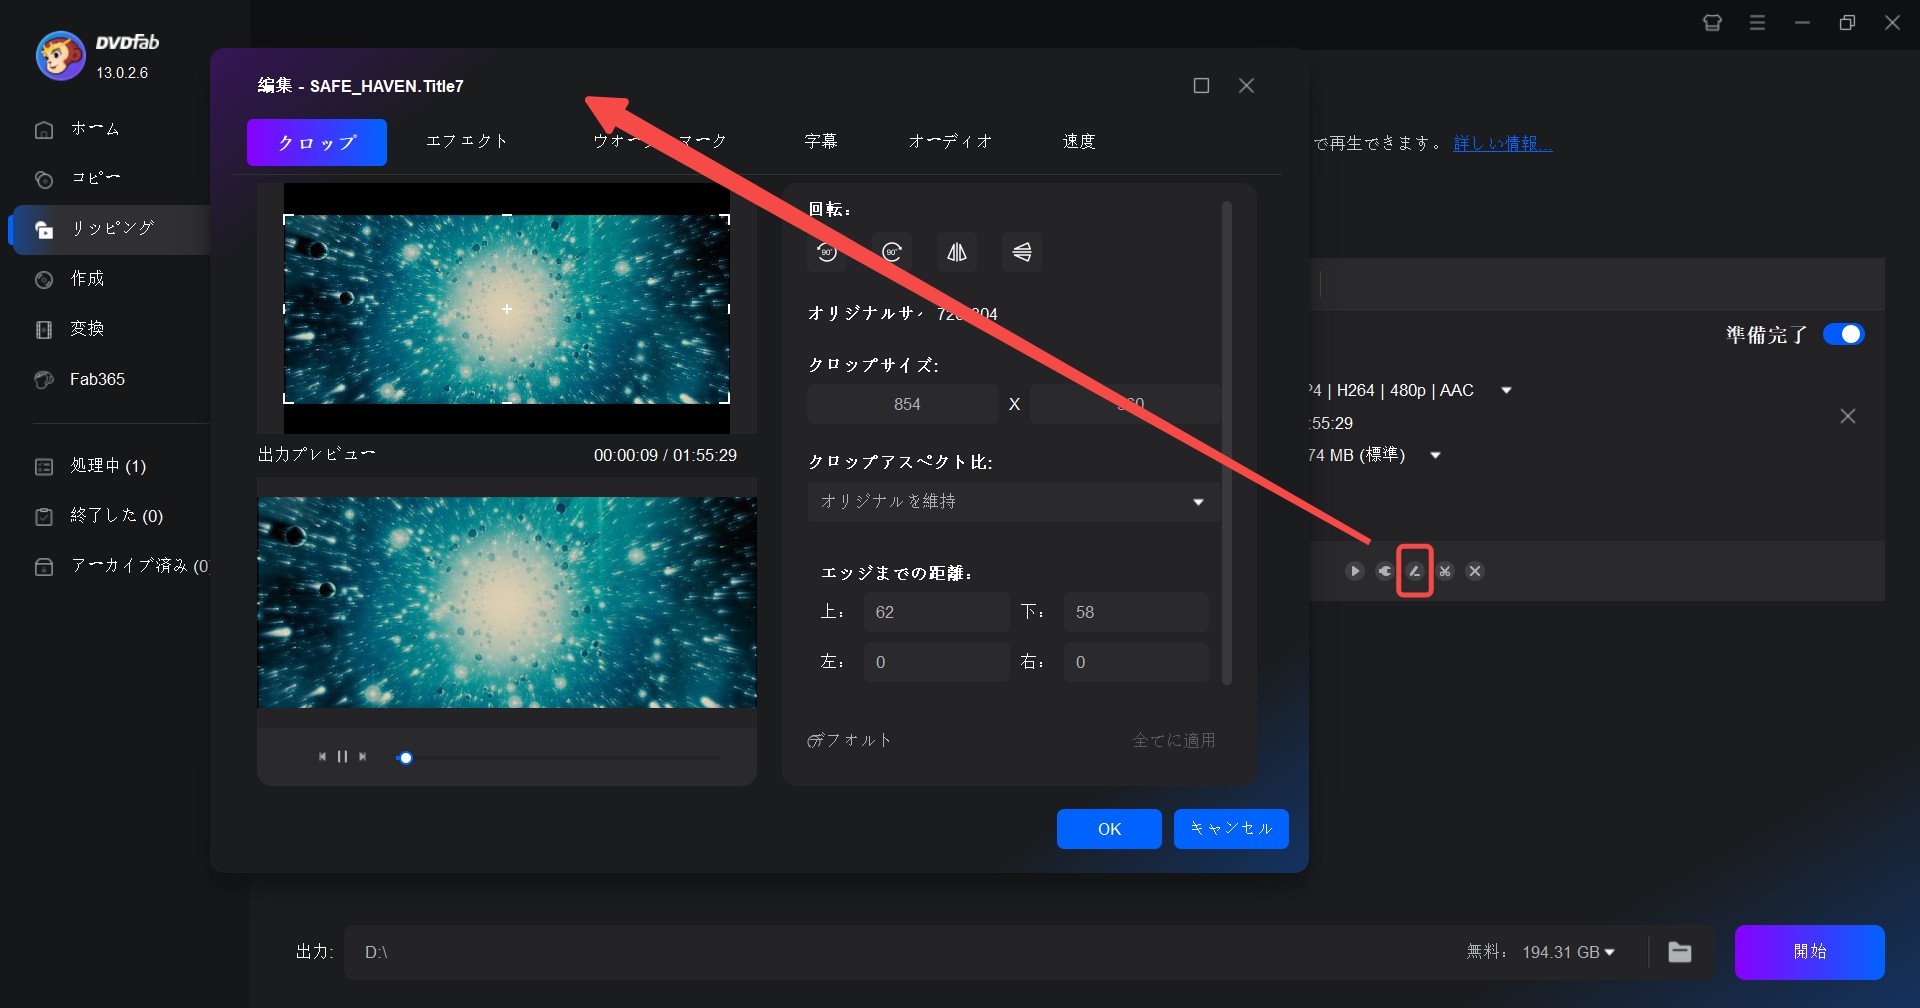Rotate video 90° clockwise
1920x1008 pixels.
click(x=892, y=252)
